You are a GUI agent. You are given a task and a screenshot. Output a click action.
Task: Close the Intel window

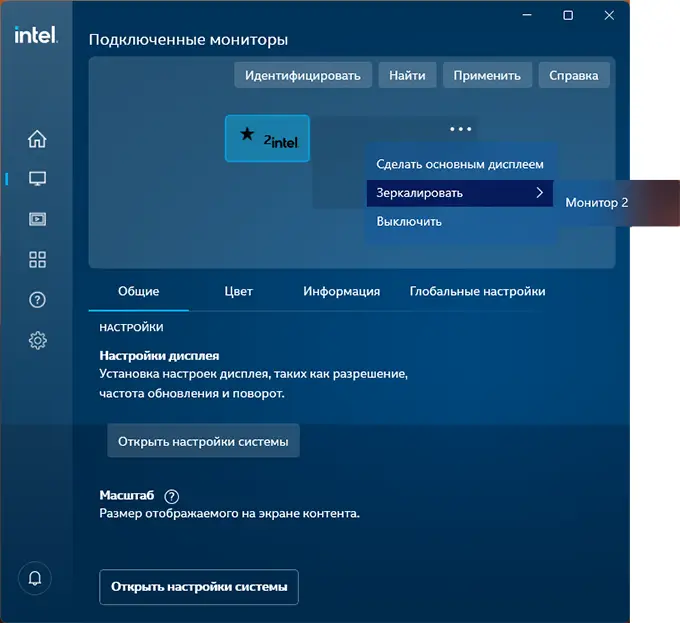[x=609, y=15]
